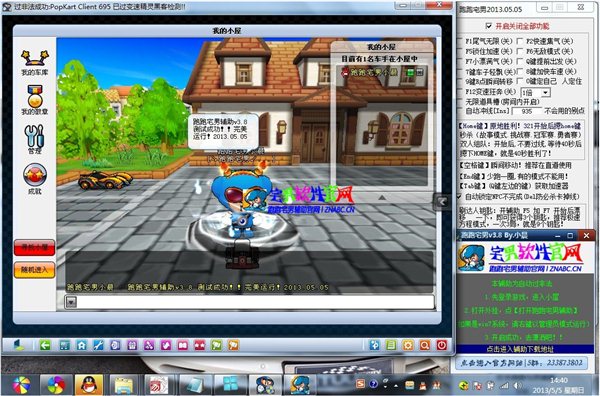This screenshot has width=600, height=396.
Task: Click the red power exit icon in game toolbar
Action: pos(442,345)
